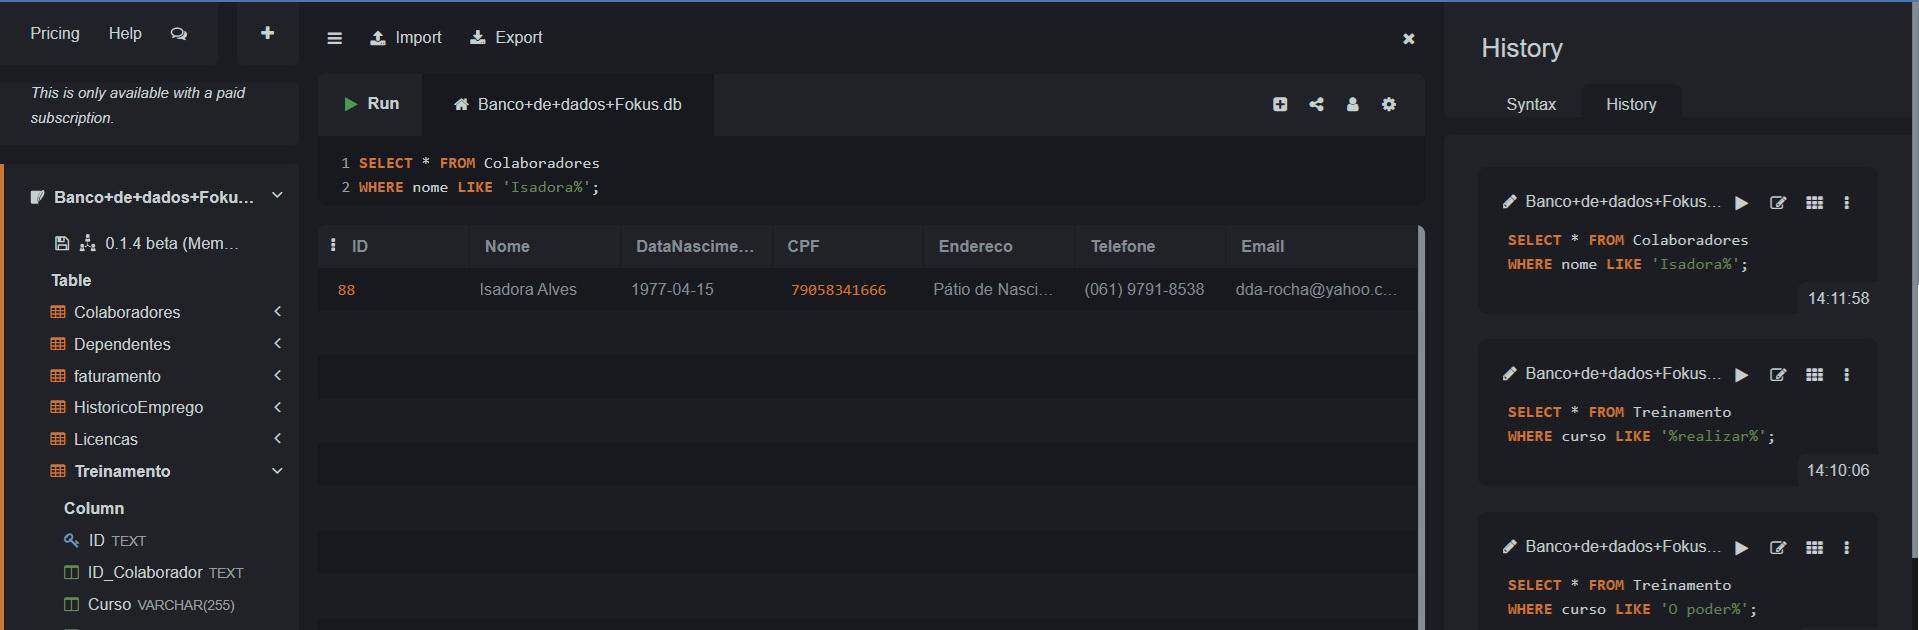Click the pencil icon on the 'O poder%' history entry
Image resolution: width=1919 pixels, height=630 pixels.
(x=1510, y=547)
